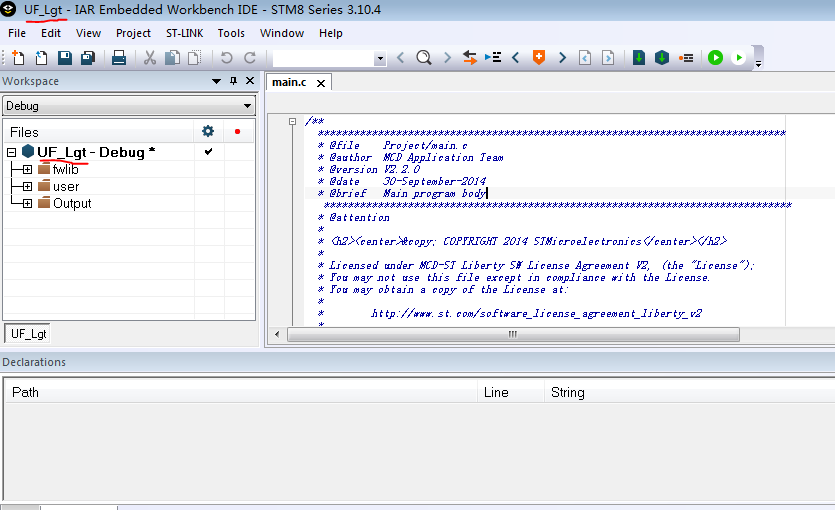Viewport: 835px width, 510px height.
Task: Click Find Next arrow after the magnifier
Action: (x=447, y=57)
